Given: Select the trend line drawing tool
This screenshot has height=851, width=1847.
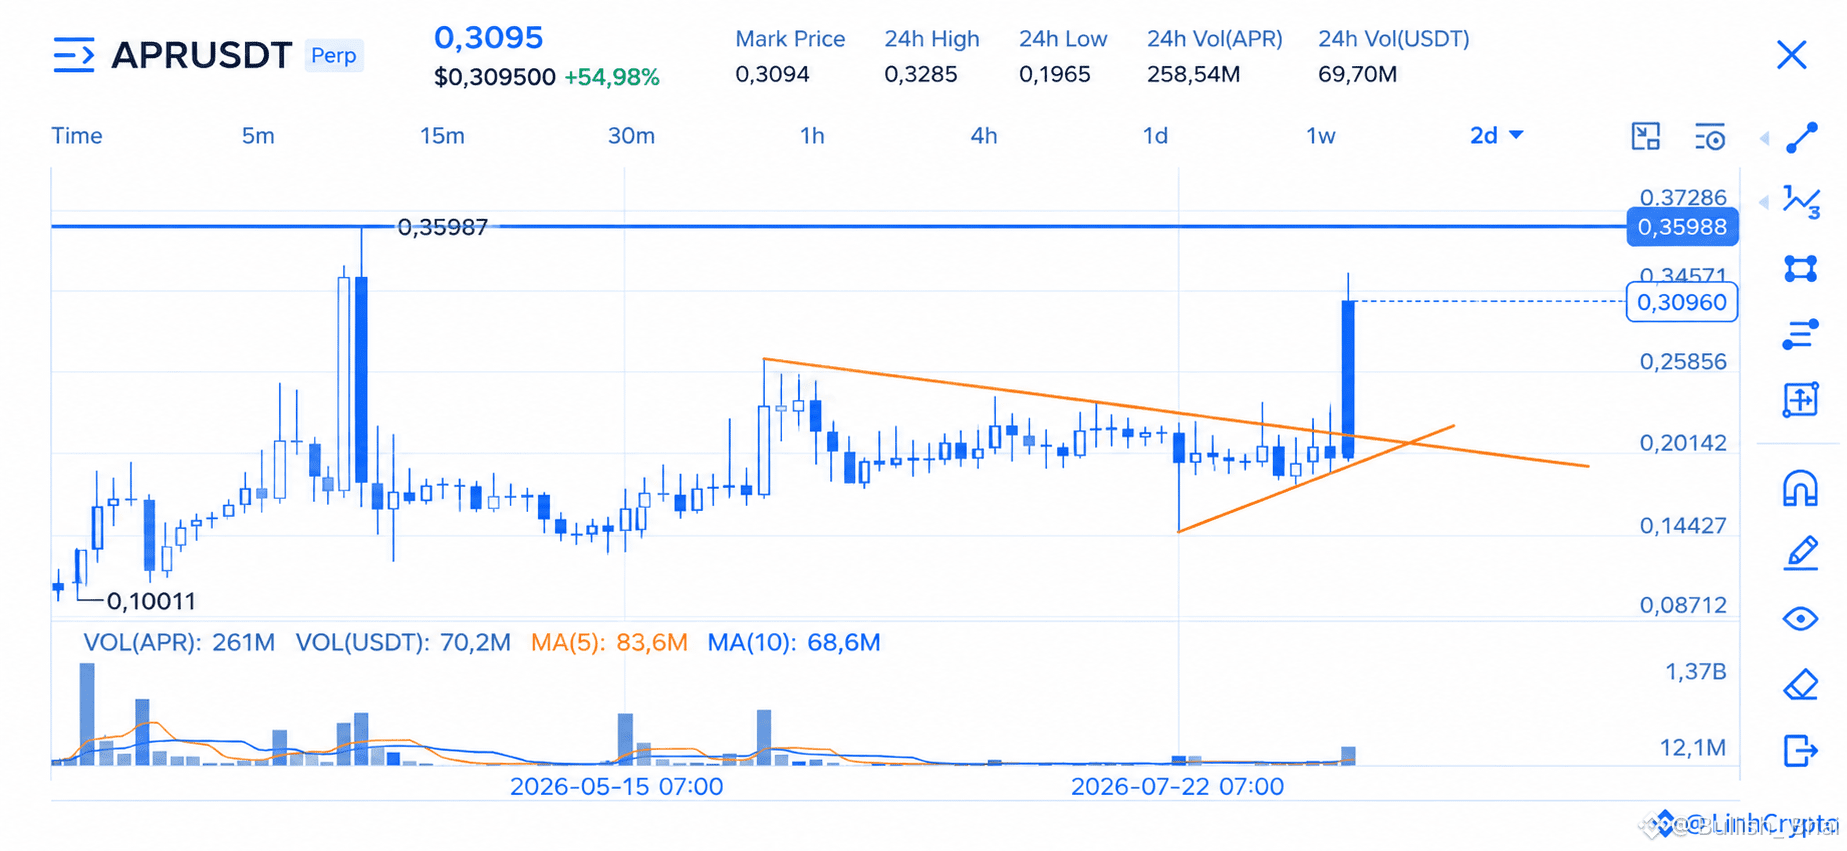Looking at the screenshot, I should click(1801, 138).
